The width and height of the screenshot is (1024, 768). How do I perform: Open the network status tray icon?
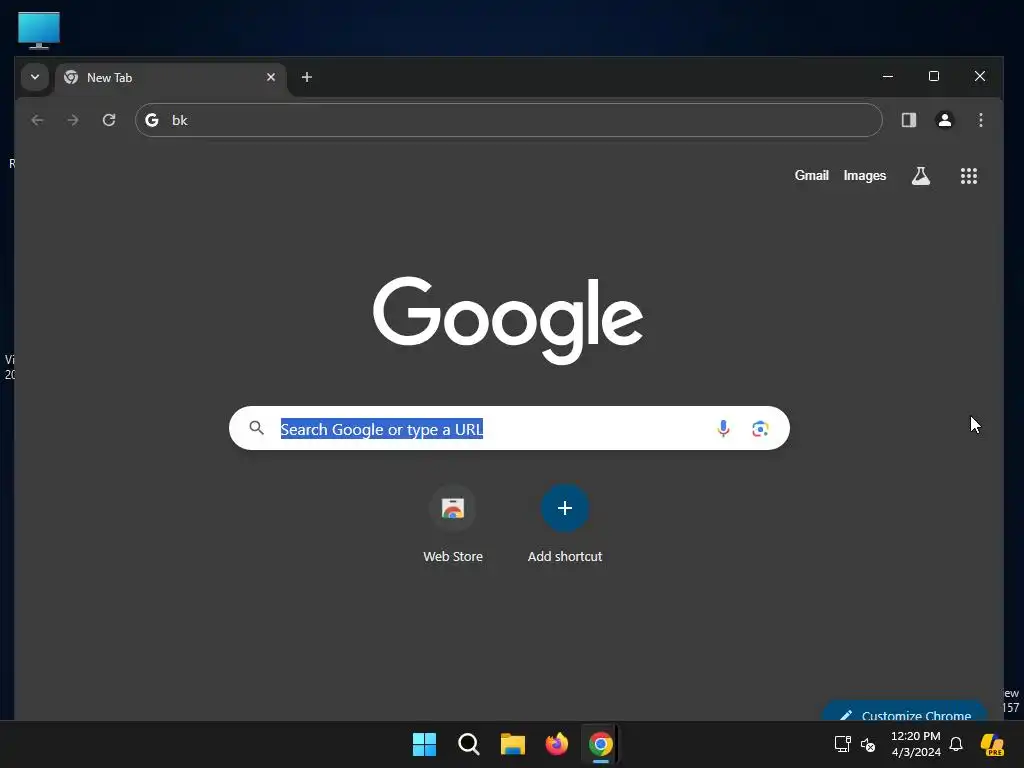tap(842, 744)
